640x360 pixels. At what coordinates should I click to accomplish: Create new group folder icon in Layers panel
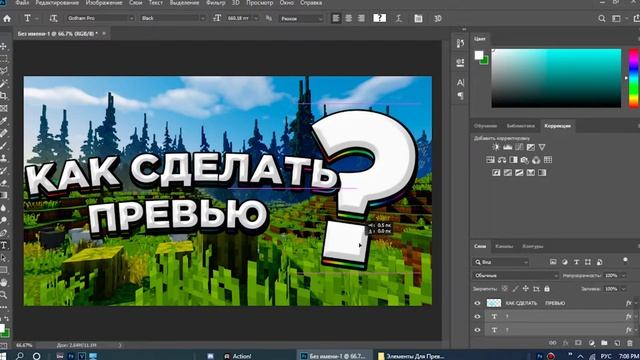tap(604, 343)
